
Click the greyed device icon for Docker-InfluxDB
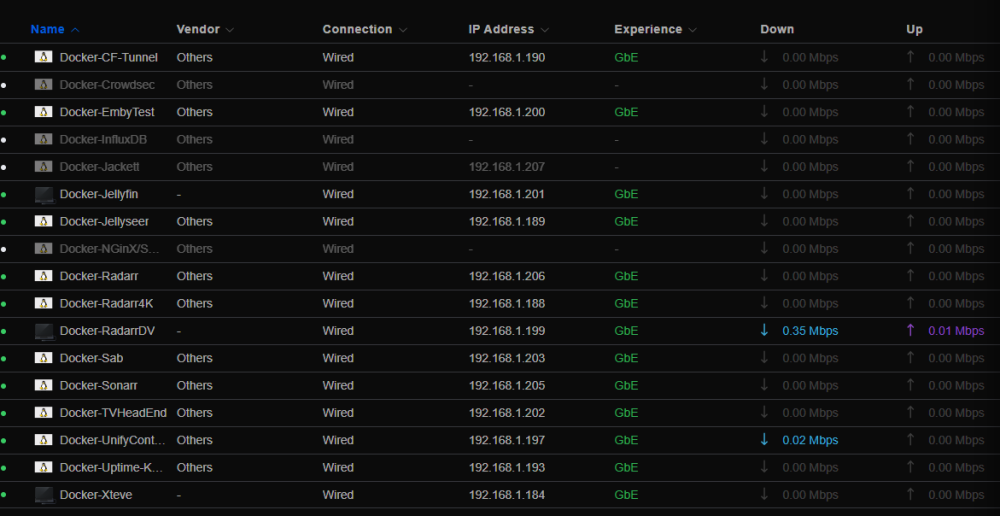pyautogui.click(x=43, y=140)
